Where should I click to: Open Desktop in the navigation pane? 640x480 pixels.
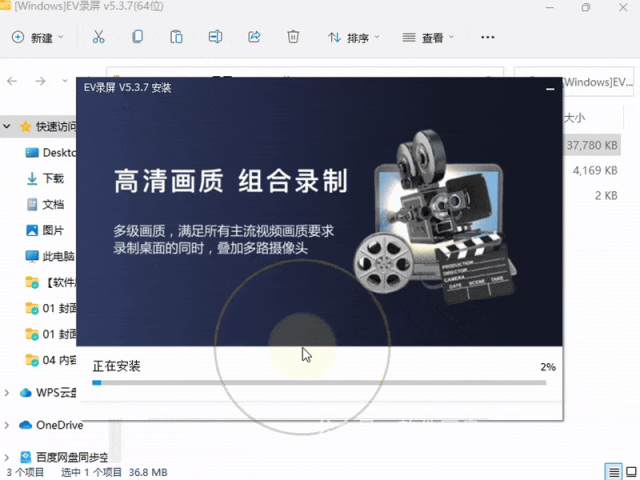(x=51, y=153)
